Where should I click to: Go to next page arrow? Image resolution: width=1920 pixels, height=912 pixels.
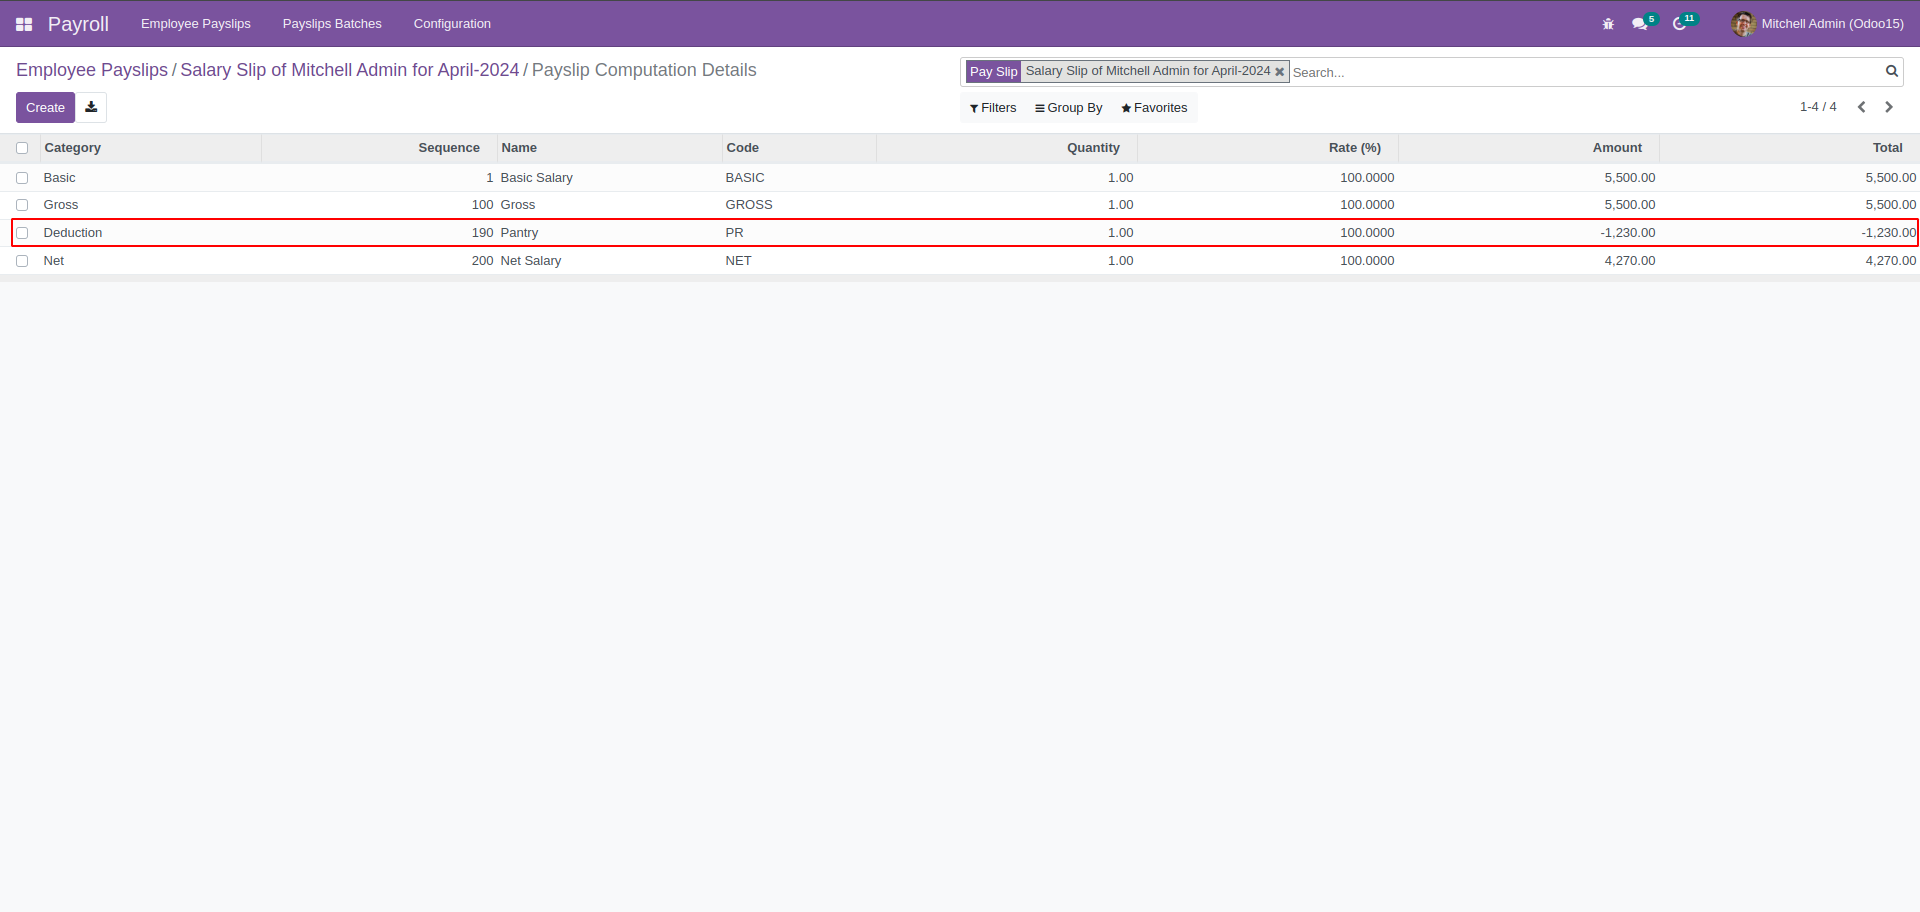click(x=1889, y=107)
